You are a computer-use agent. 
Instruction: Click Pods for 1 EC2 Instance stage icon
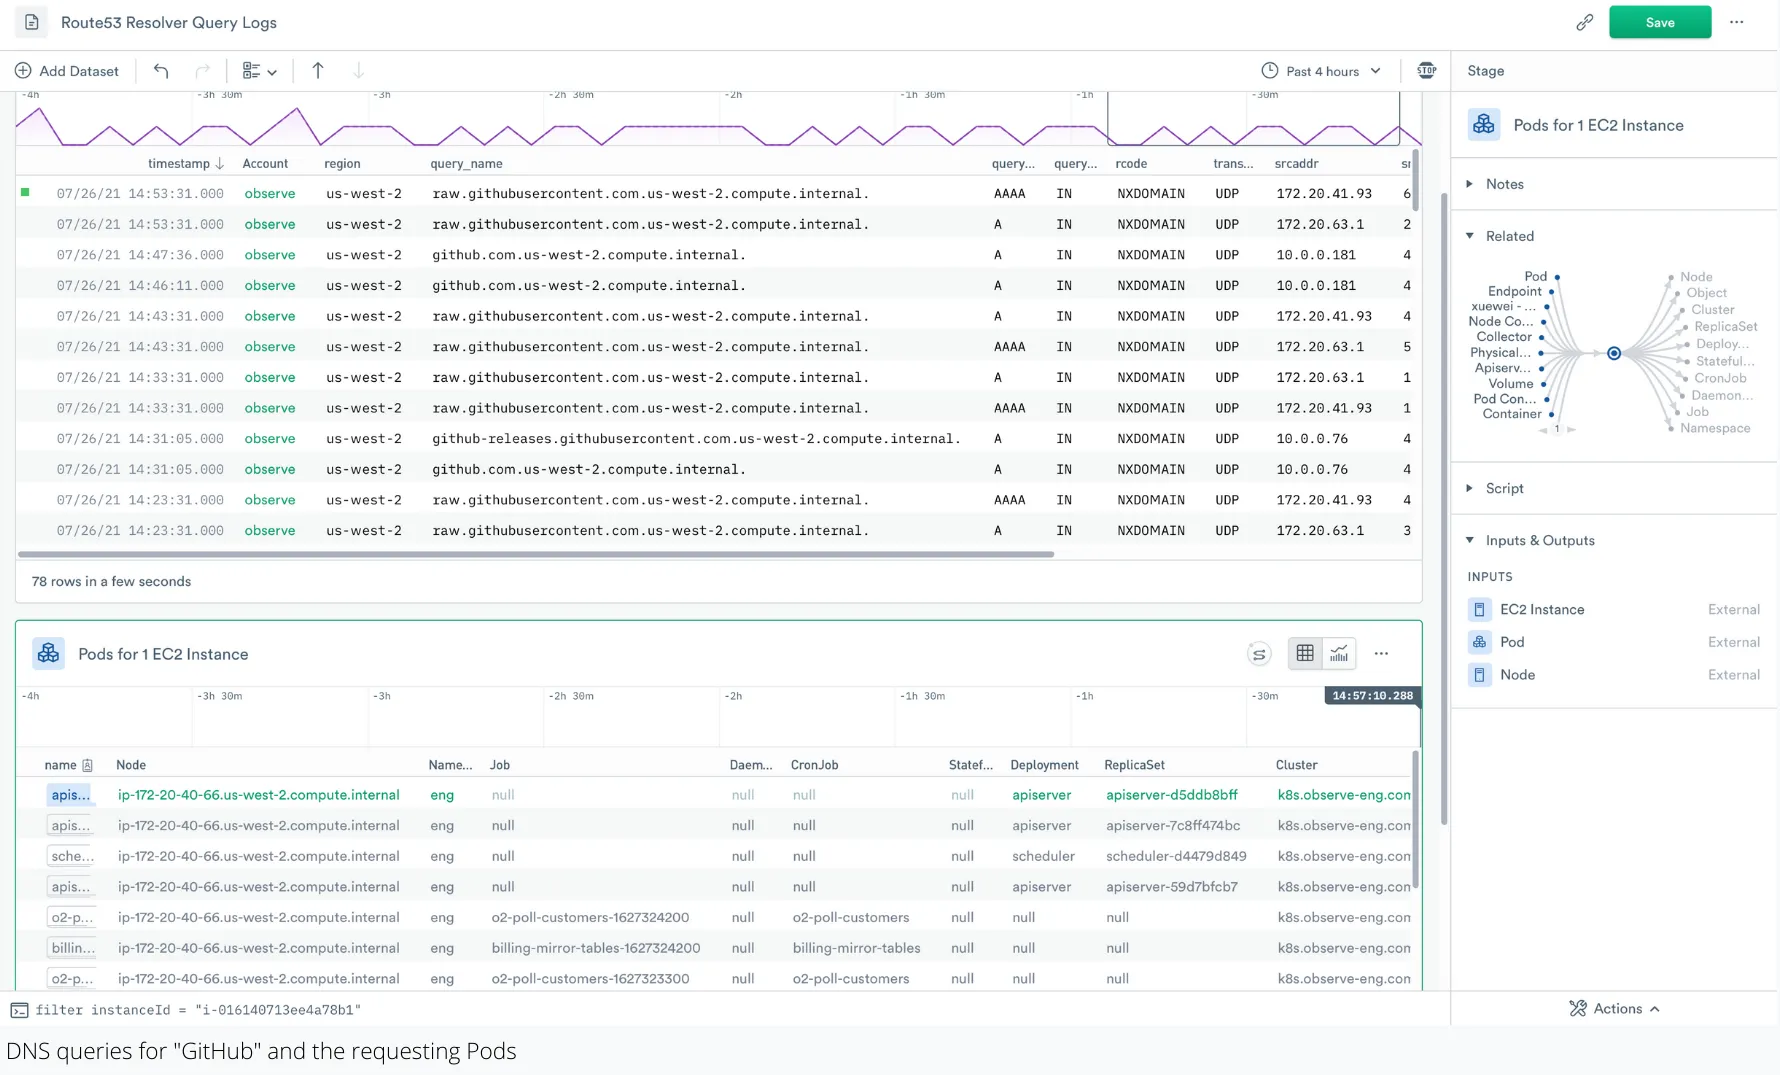48,654
